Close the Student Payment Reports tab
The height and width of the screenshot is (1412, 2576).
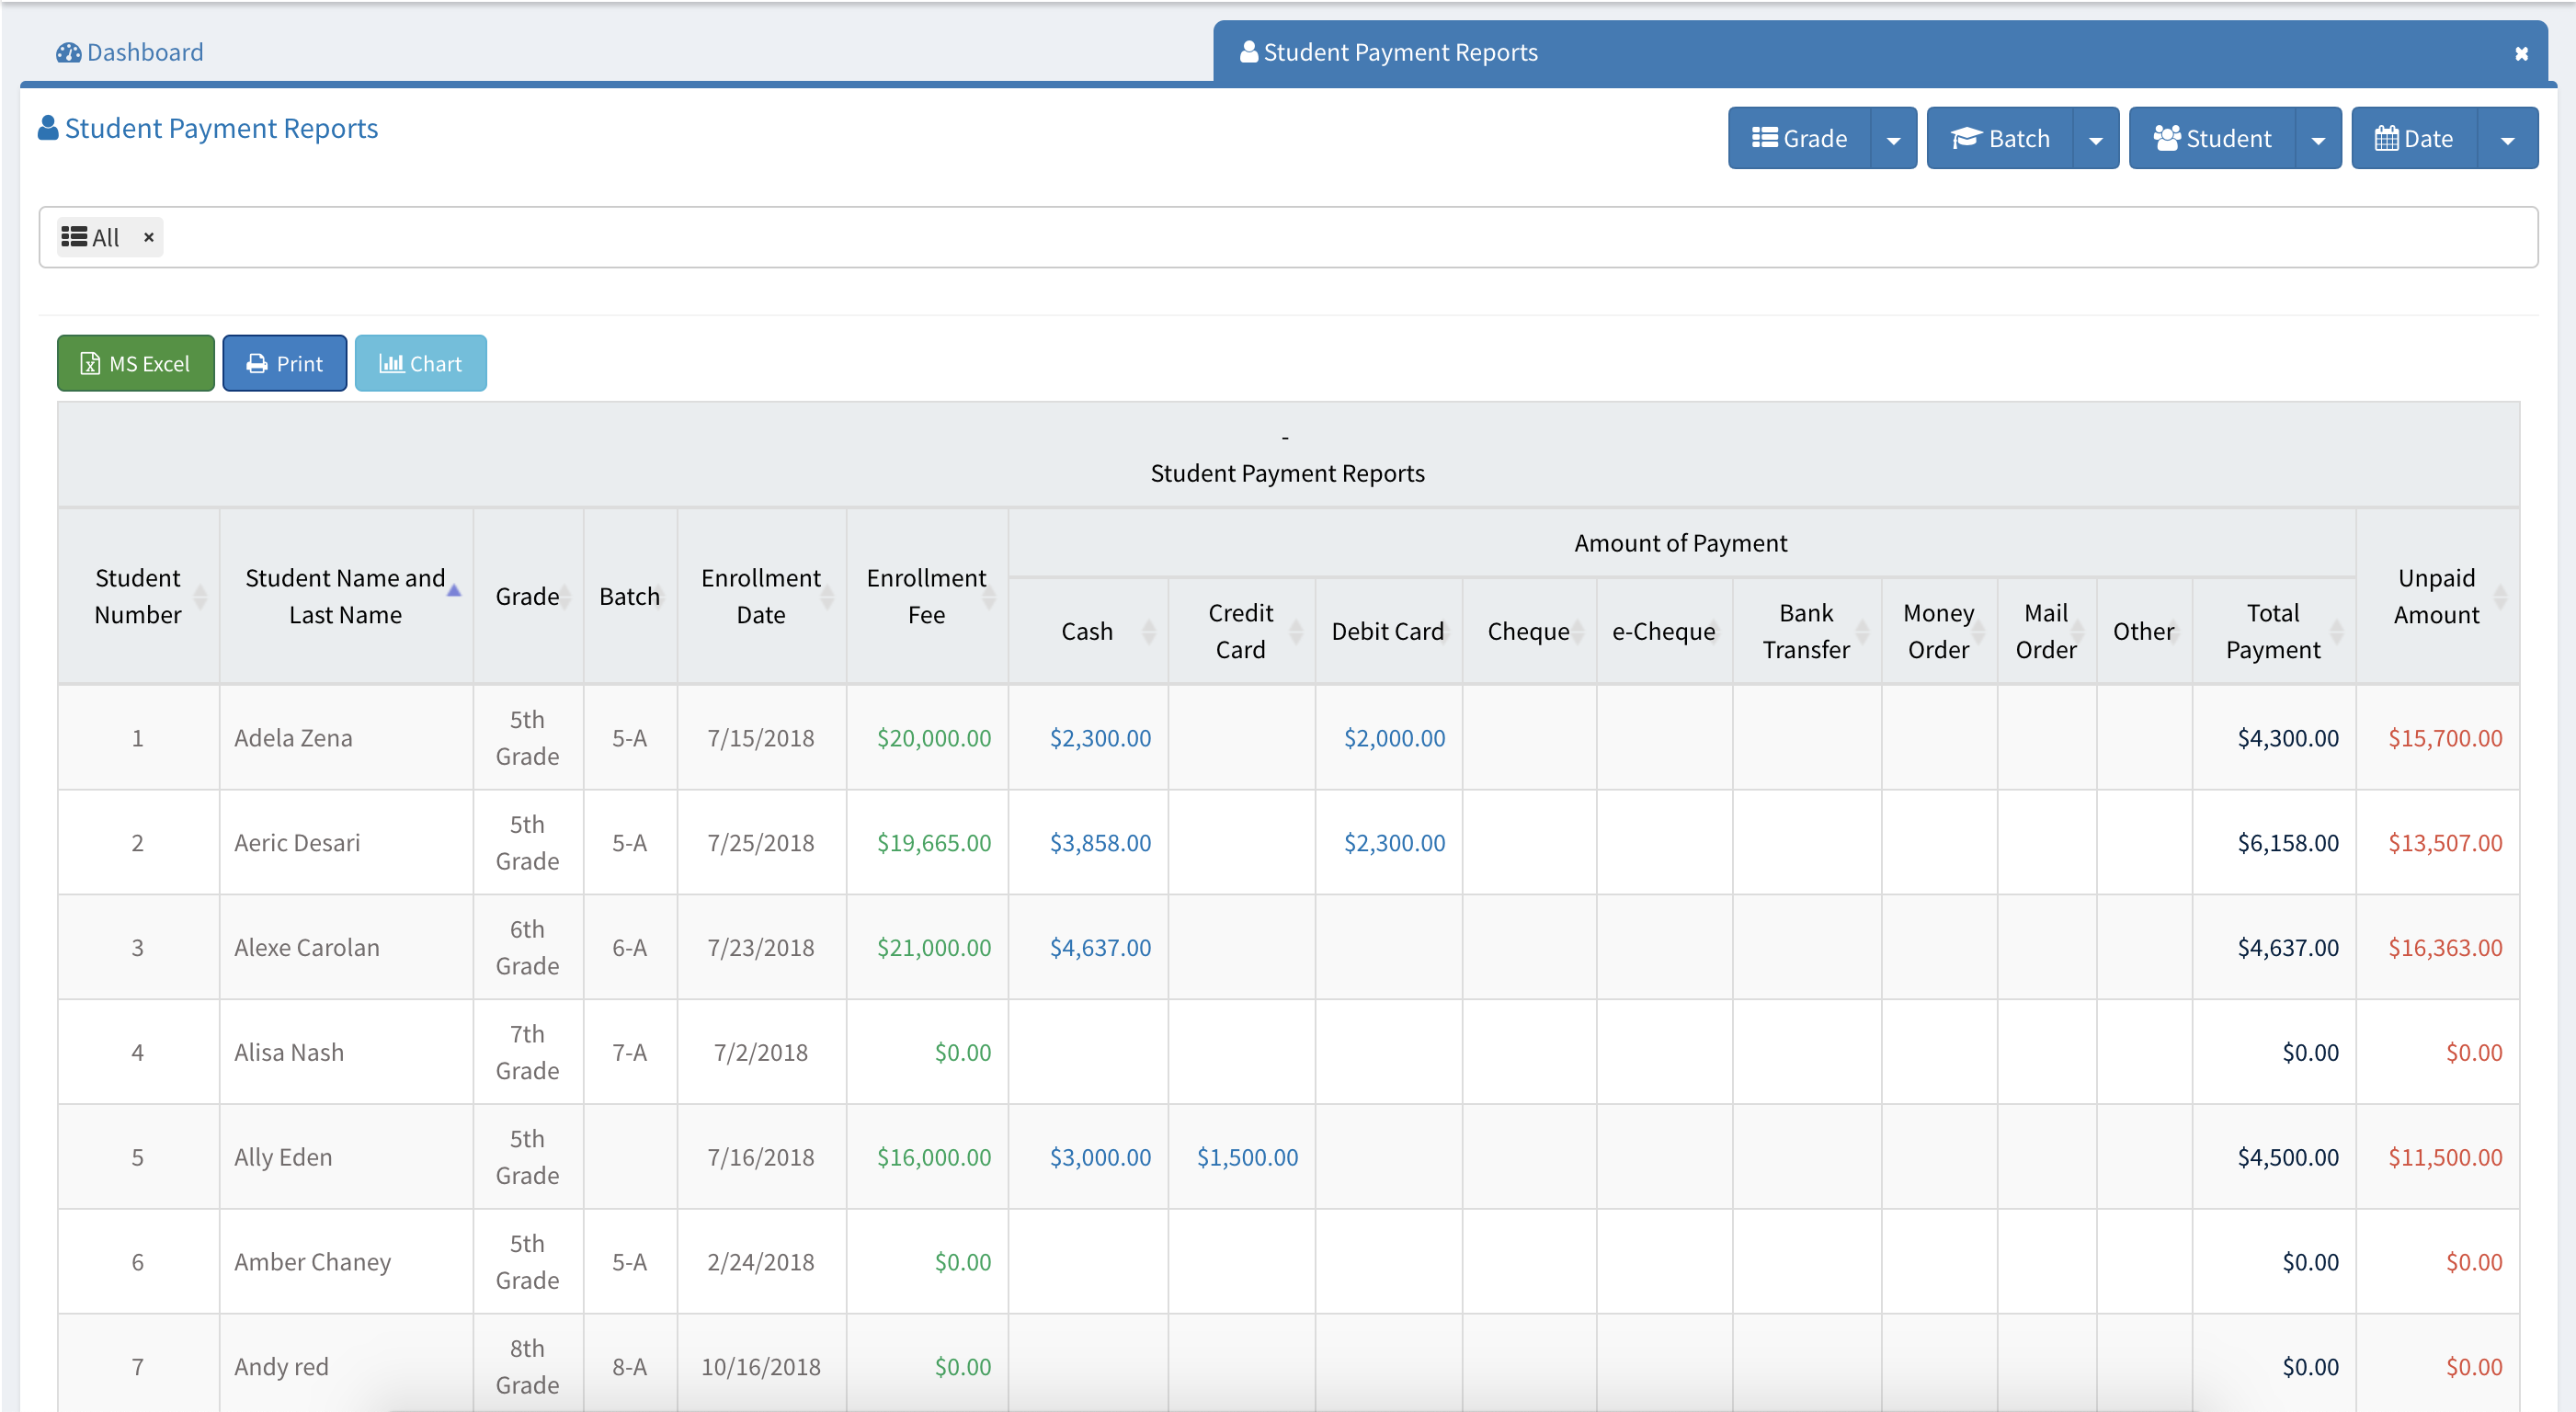coord(2521,53)
